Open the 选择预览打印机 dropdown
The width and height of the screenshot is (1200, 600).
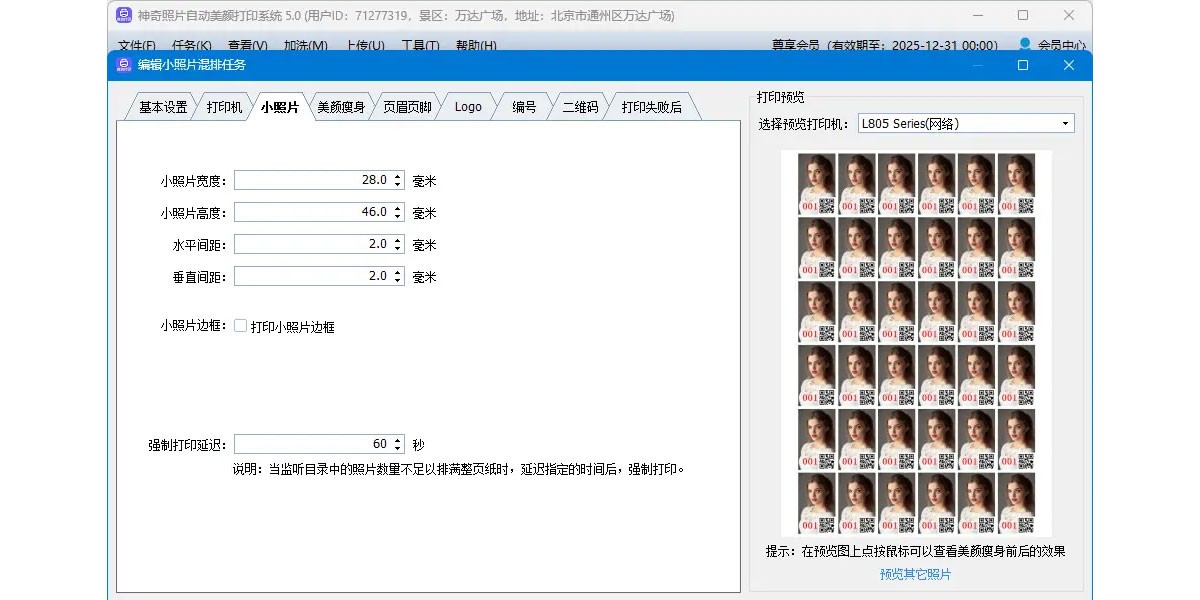tap(1065, 124)
